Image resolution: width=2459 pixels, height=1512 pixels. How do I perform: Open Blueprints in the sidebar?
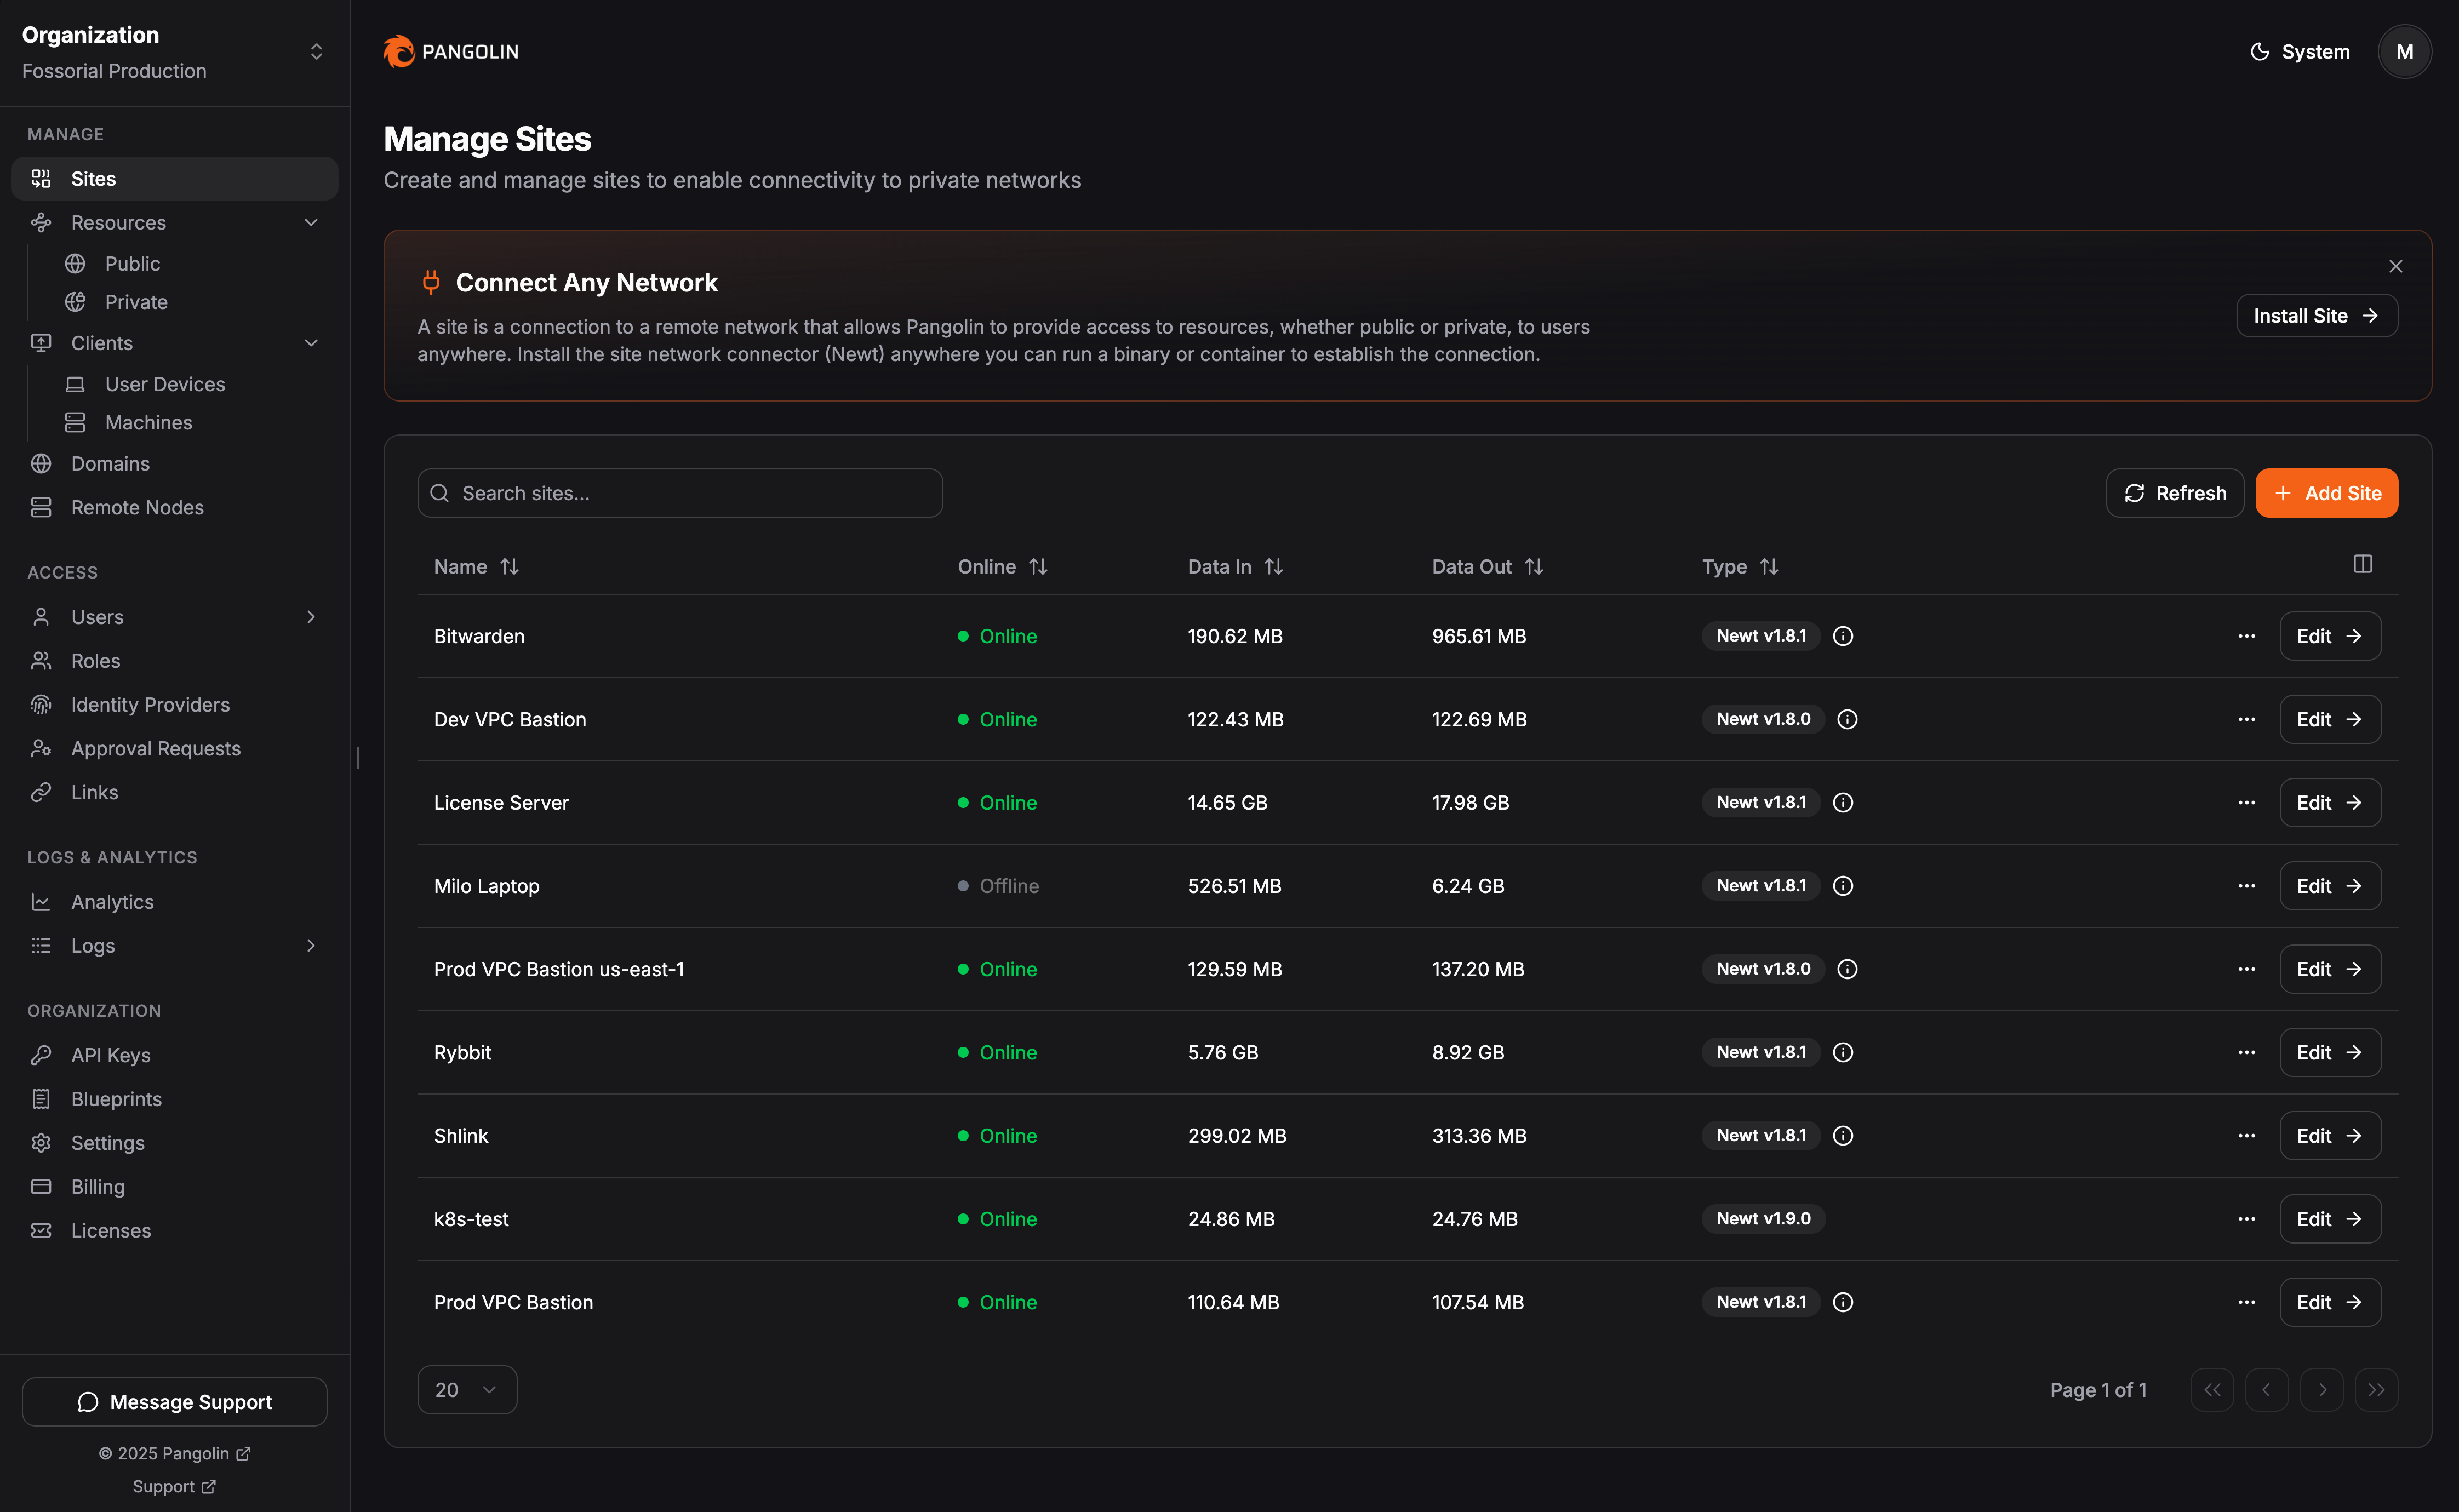point(116,1099)
